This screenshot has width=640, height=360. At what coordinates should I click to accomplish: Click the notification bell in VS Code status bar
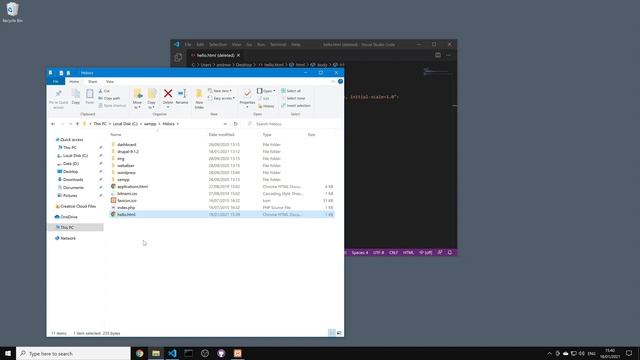(450, 253)
